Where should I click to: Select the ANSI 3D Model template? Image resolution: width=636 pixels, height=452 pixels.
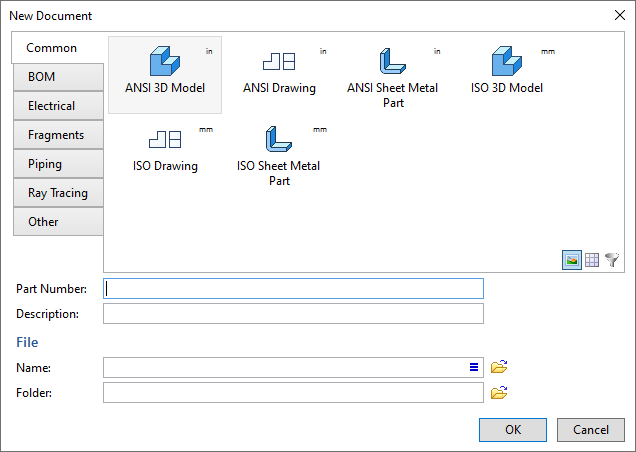point(165,75)
